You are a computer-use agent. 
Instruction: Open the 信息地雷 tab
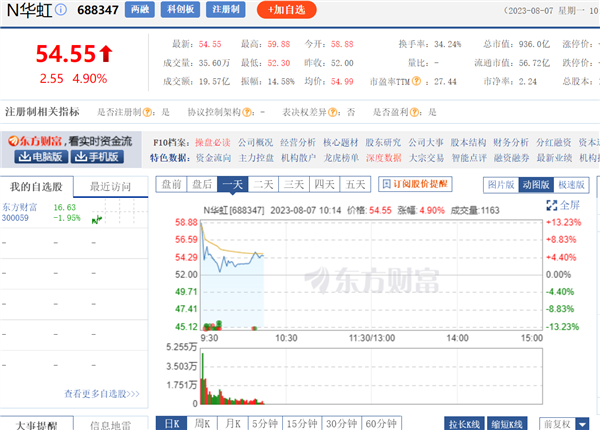111,424
